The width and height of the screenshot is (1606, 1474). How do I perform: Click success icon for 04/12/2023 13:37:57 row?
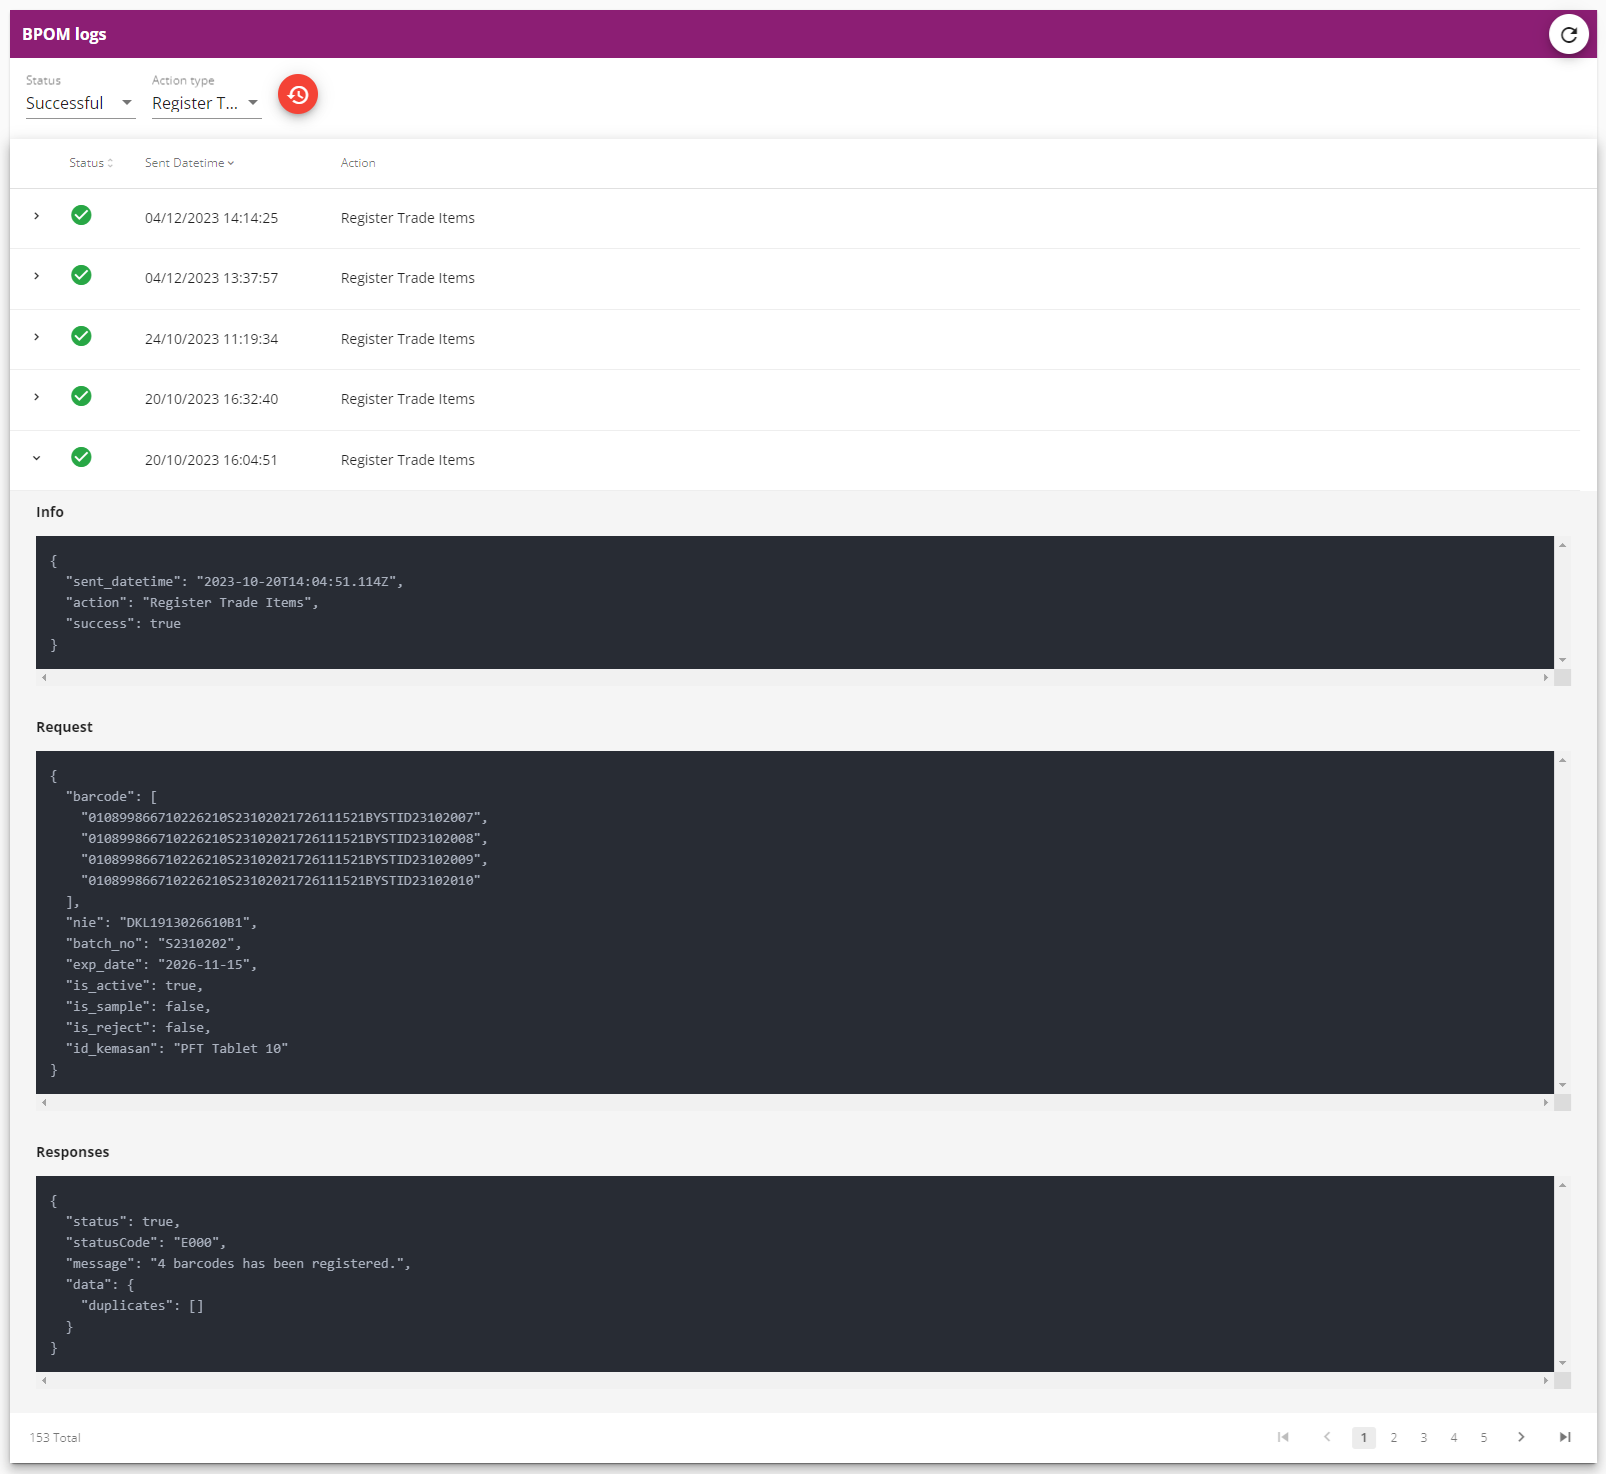click(x=81, y=275)
